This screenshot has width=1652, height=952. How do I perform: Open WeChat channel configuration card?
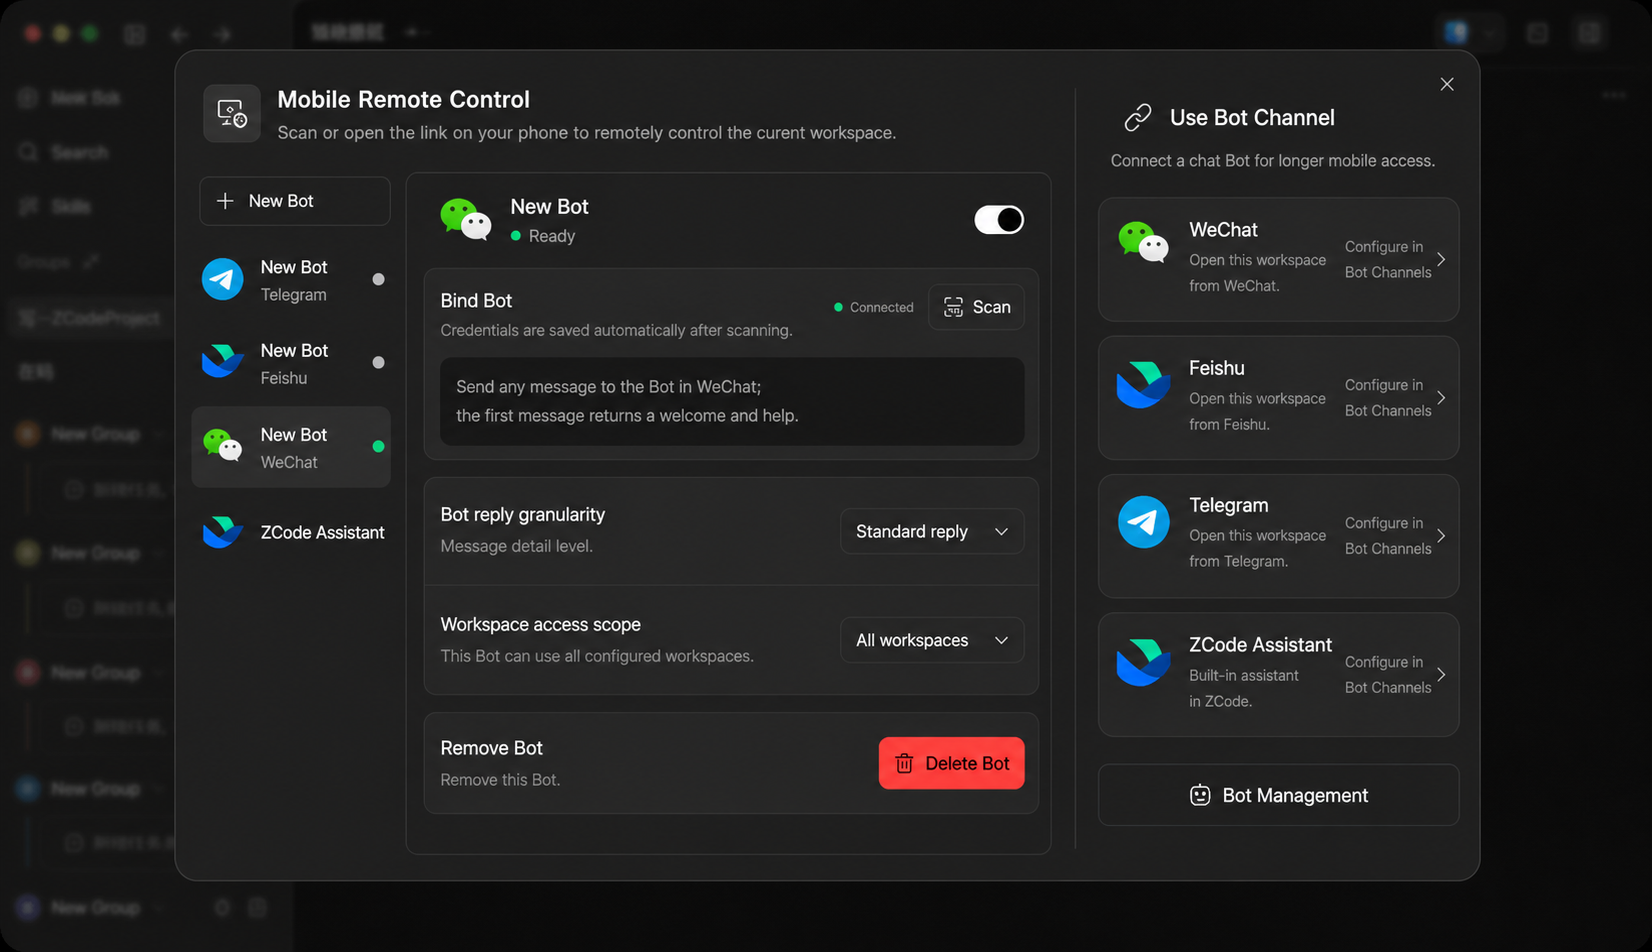point(1278,259)
